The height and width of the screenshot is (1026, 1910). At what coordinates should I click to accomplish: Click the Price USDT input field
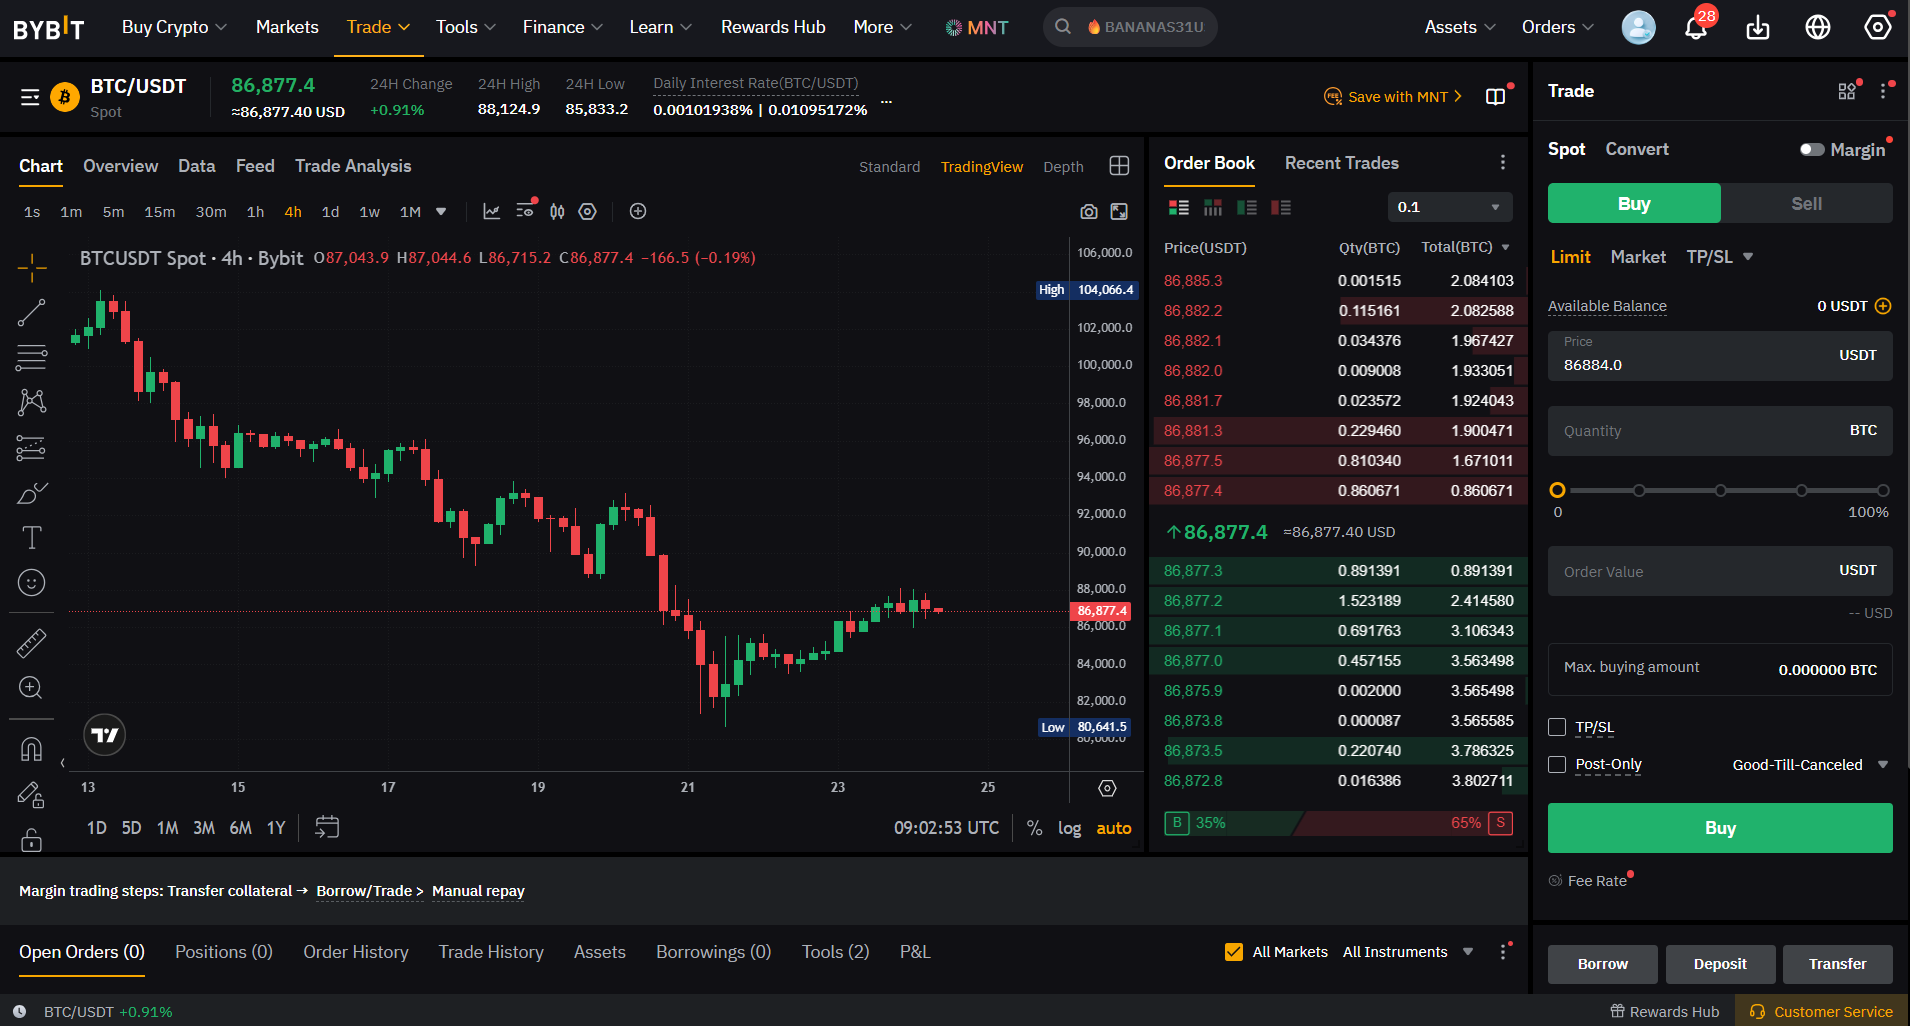tap(1720, 356)
